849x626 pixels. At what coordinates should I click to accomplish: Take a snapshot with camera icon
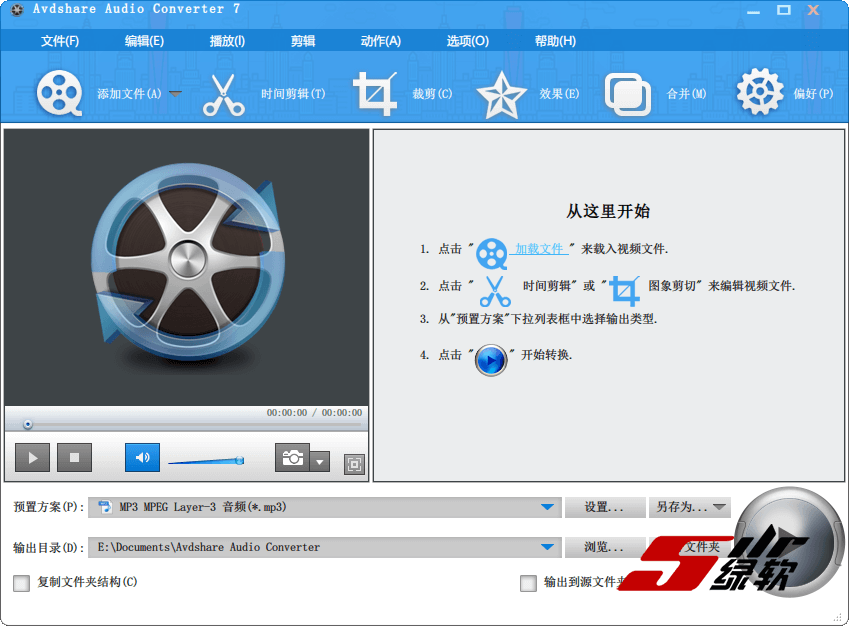(x=292, y=458)
